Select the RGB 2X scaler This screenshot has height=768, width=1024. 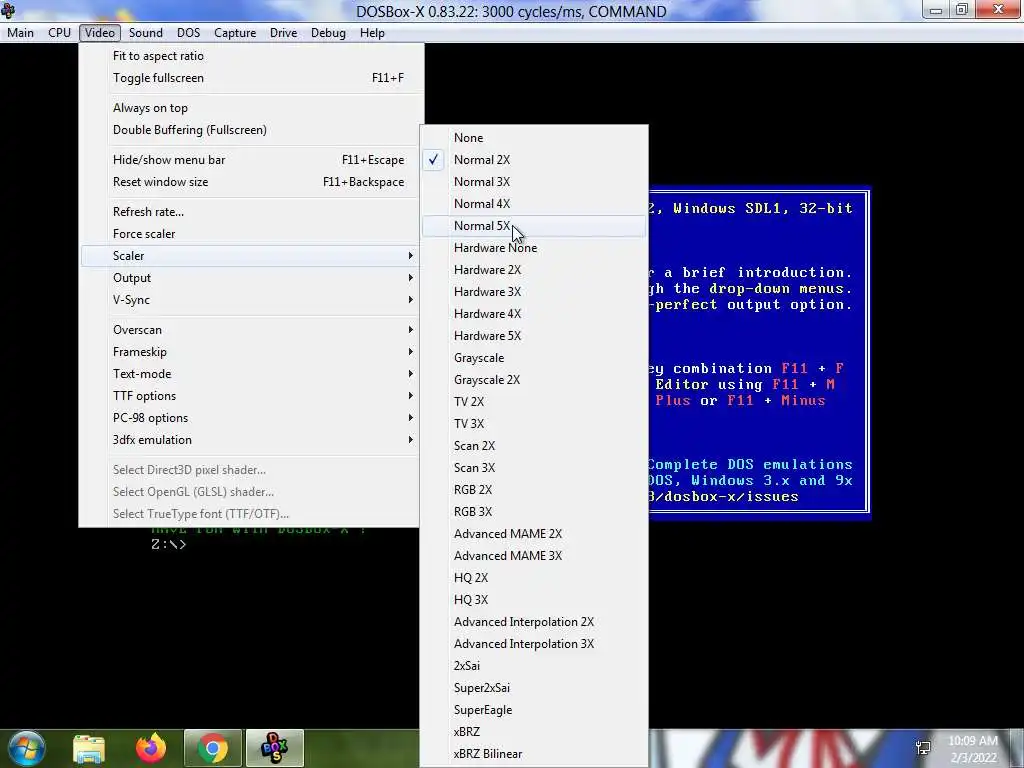pos(534,490)
